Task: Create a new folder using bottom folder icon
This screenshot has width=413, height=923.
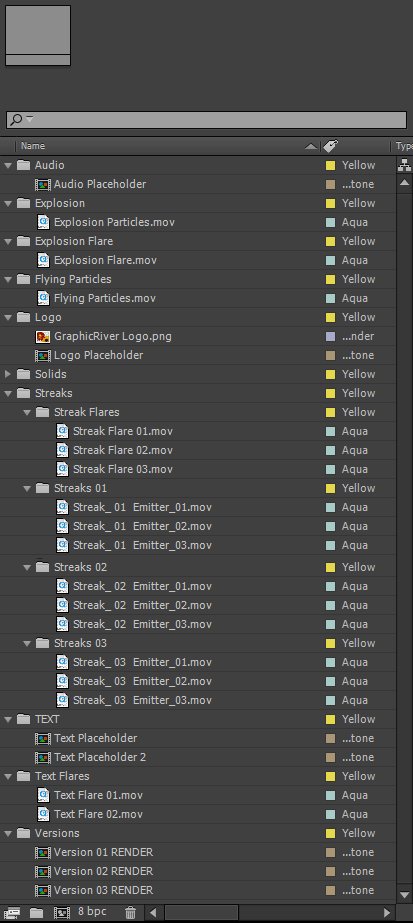Action: click(36, 913)
